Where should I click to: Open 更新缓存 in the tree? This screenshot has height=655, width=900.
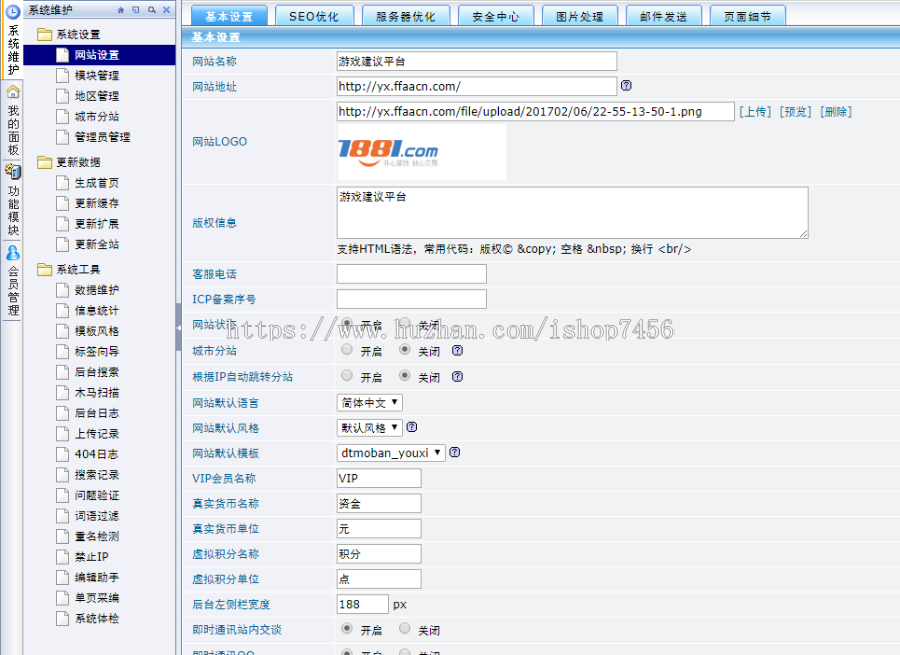pos(97,203)
